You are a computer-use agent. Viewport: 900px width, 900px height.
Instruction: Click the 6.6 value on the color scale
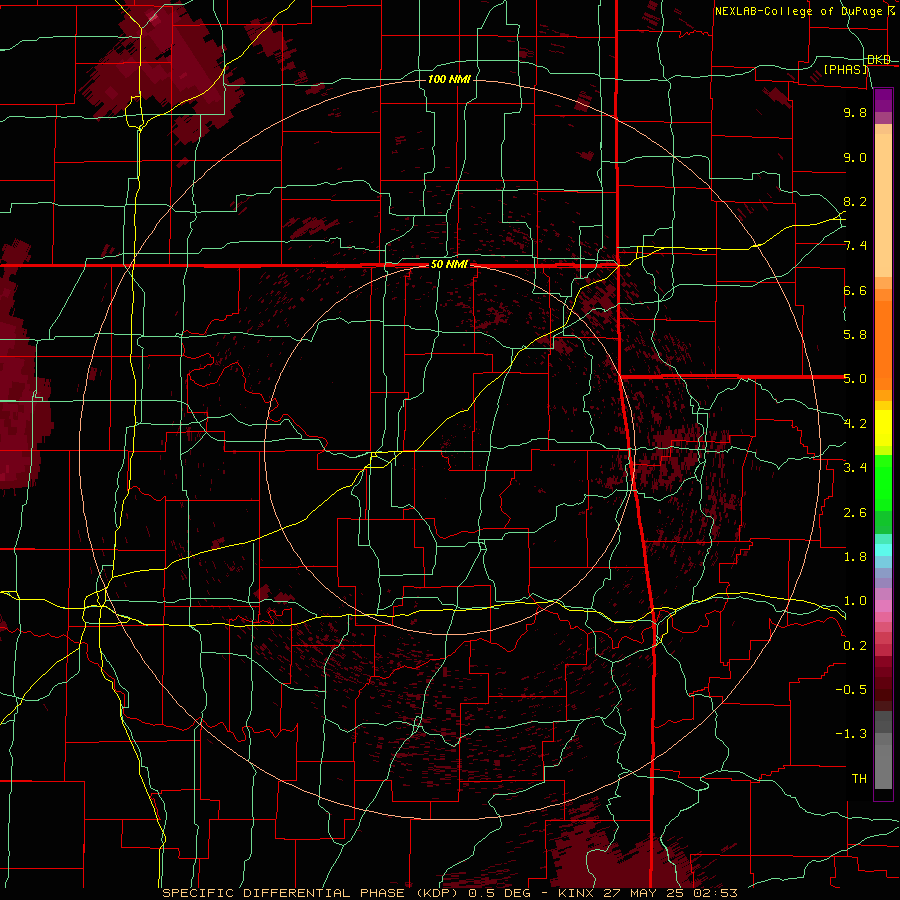pos(855,290)
